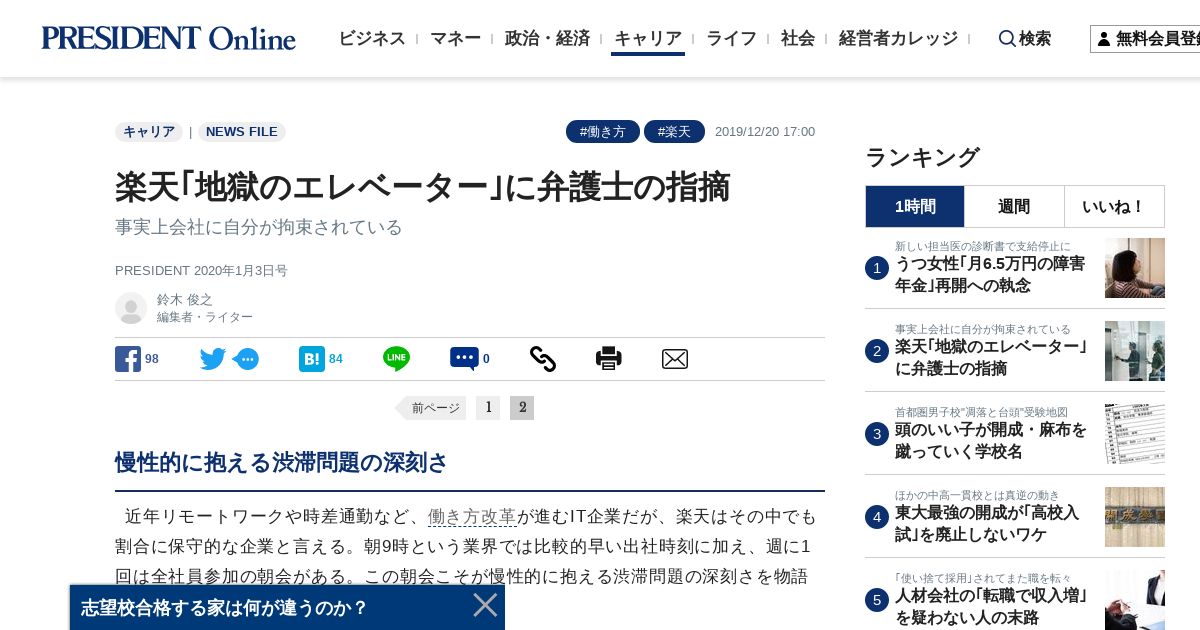Open マネー menu
1200x630 pixels.
point(455,38)
